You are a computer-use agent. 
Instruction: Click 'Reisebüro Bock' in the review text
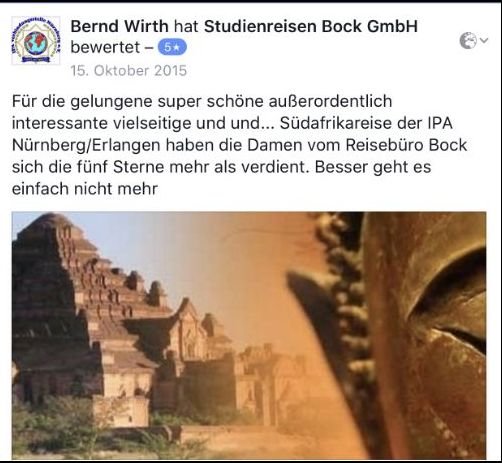pyautogui.click(x=406, y=145)
